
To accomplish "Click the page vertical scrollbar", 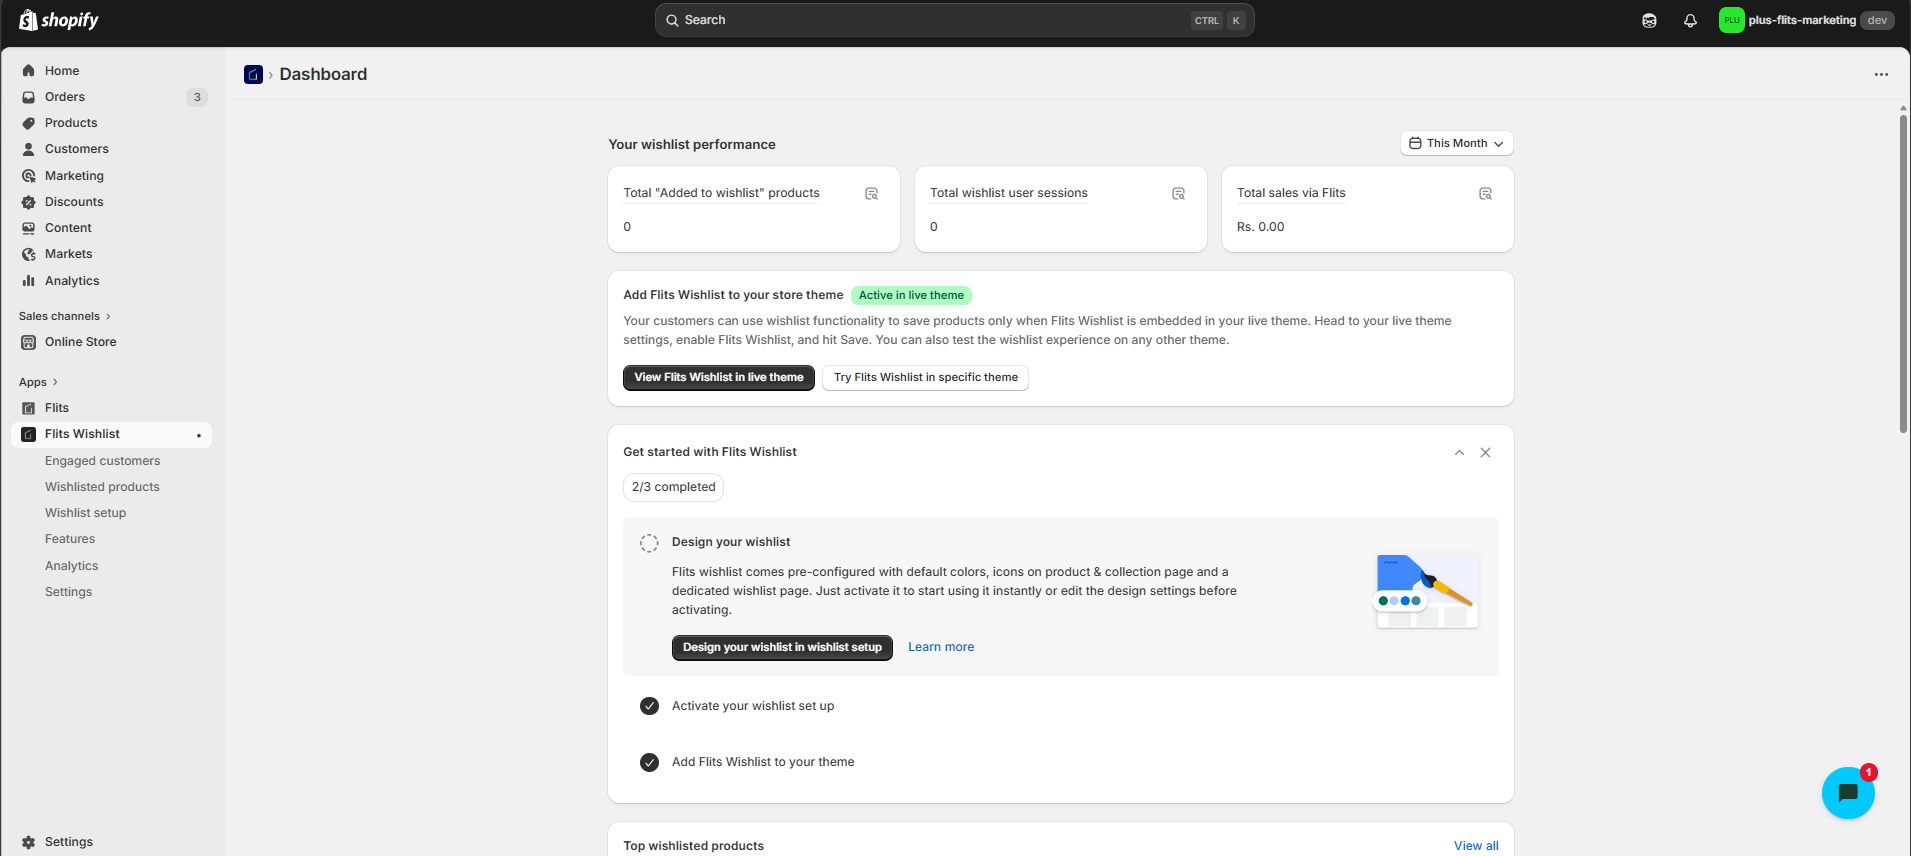I will click(x=1903, y=275).
